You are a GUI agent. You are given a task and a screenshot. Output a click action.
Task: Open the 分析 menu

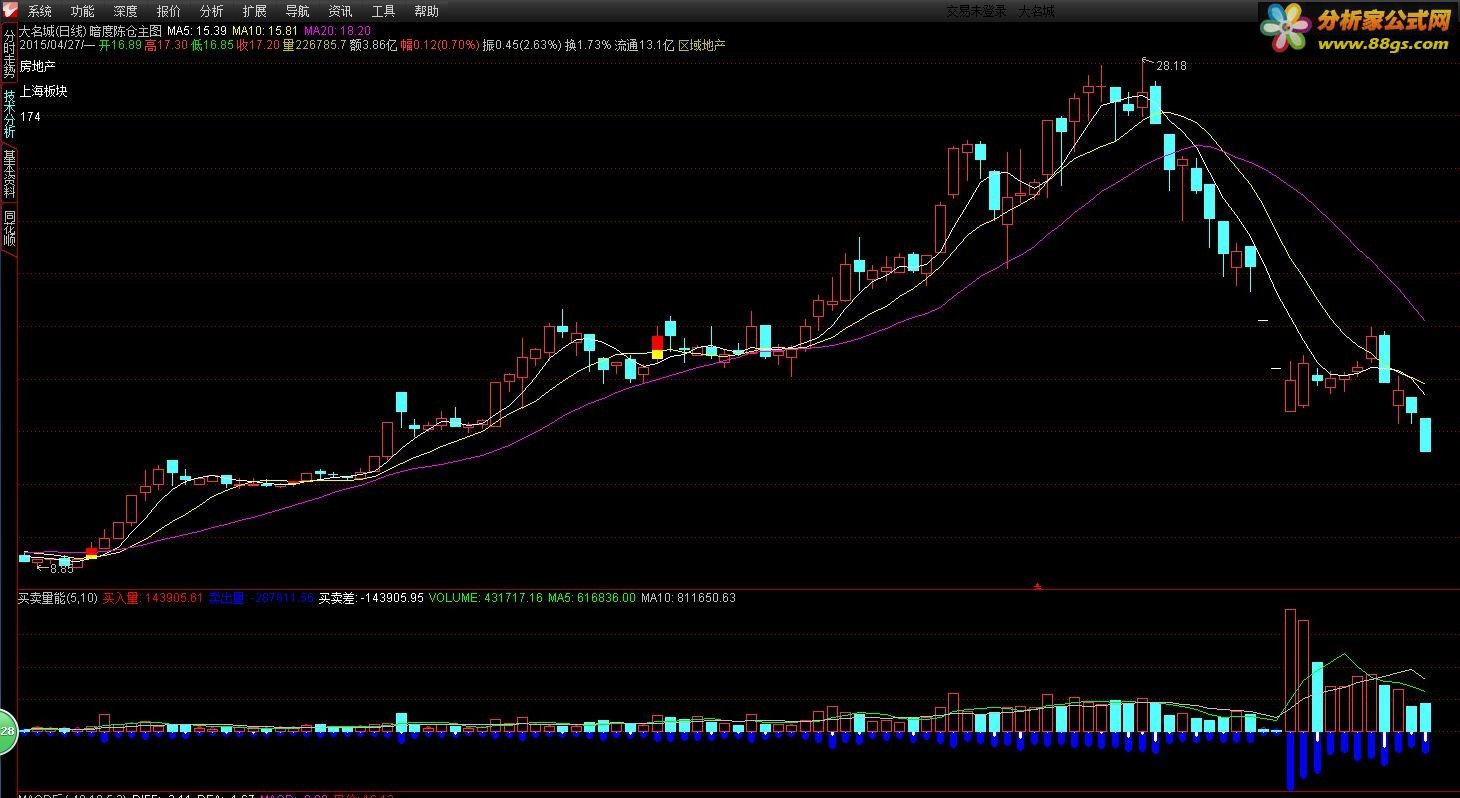[212, 11]
